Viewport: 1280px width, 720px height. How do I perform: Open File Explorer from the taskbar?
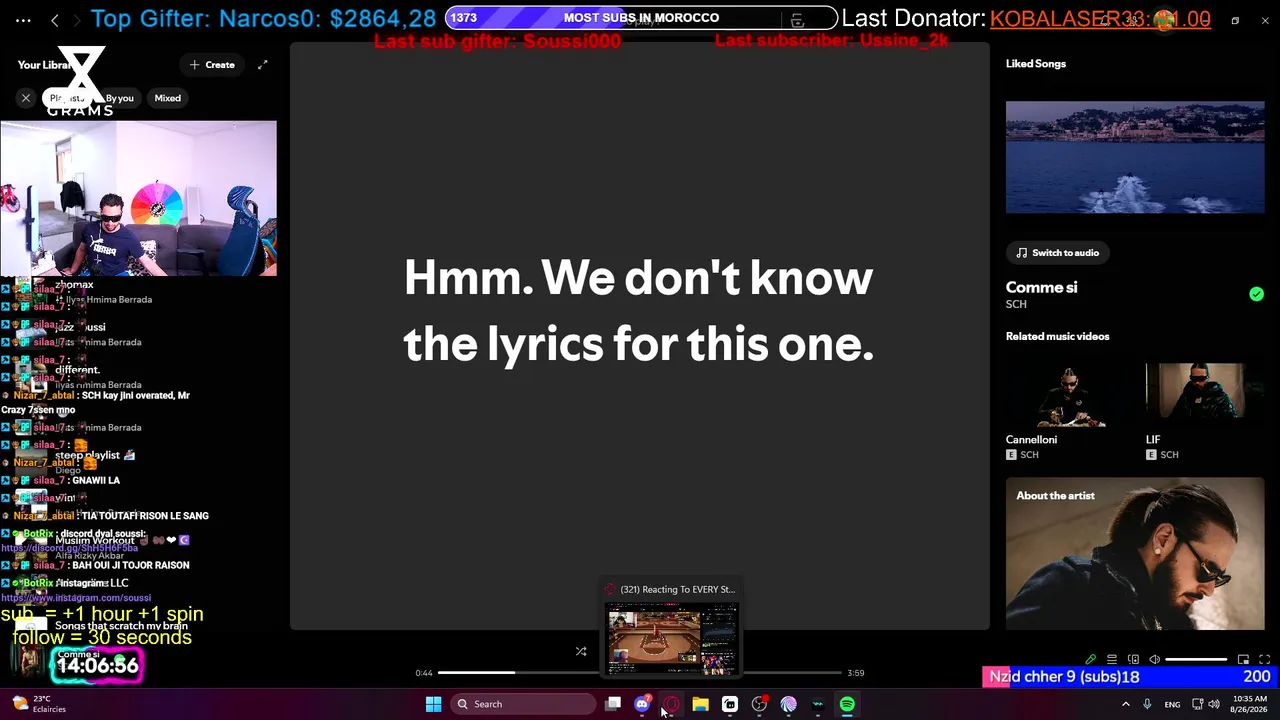[700, 704]
